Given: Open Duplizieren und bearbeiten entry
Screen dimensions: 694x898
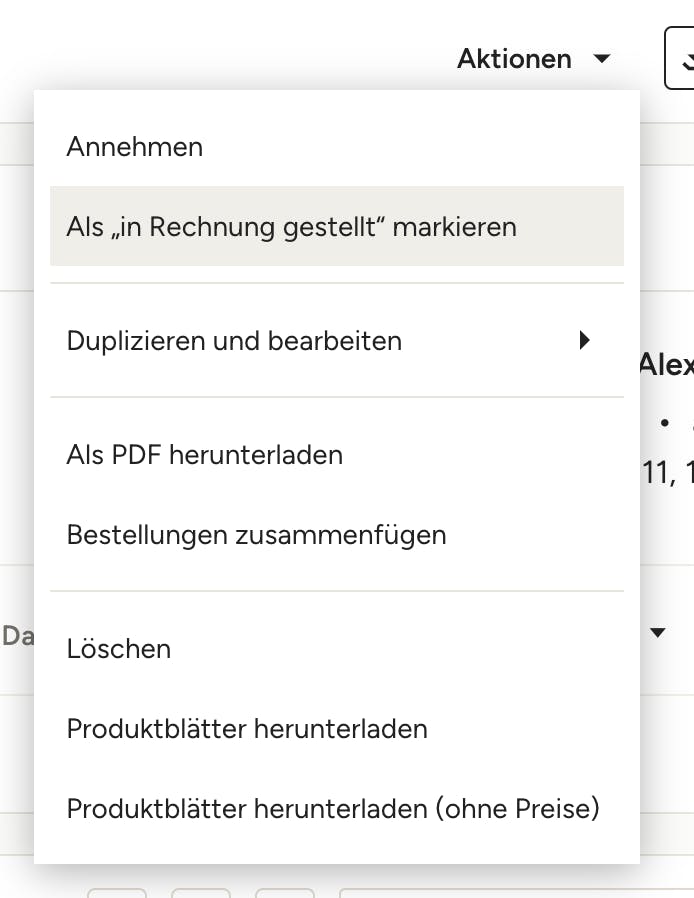Looking at the screenshot, I should click(337, 340).
